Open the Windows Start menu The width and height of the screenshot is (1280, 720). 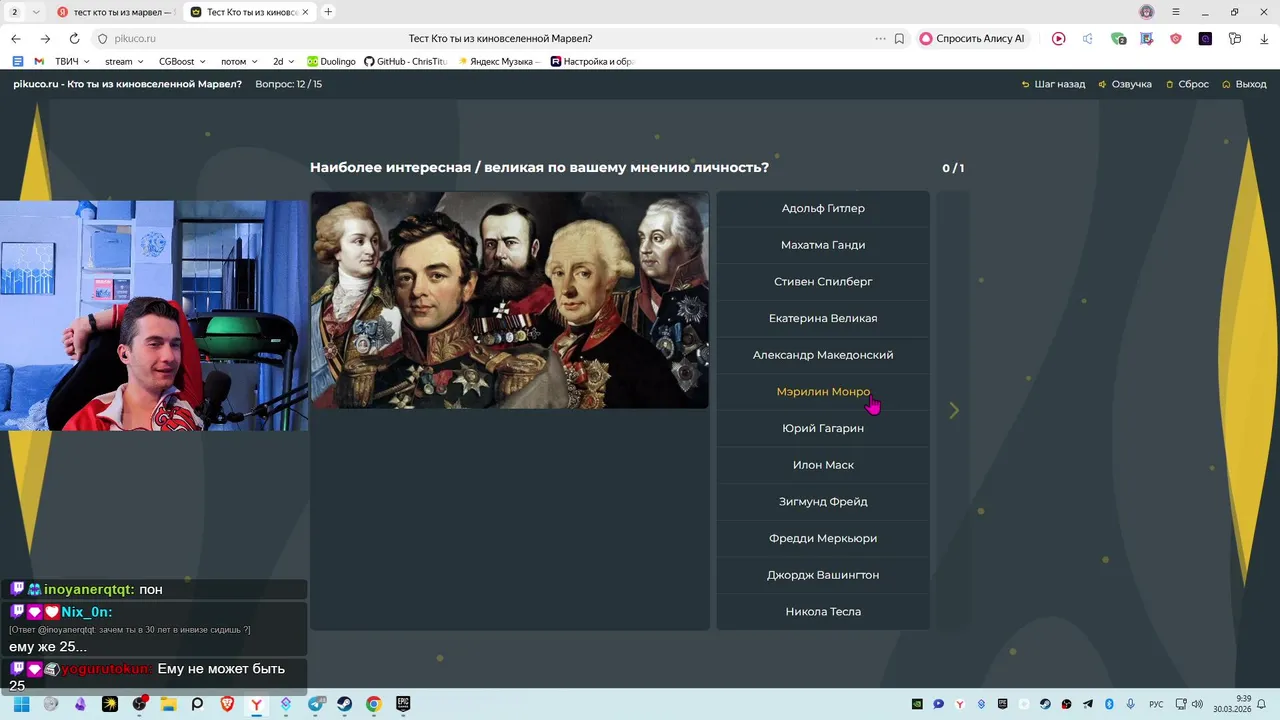(x=21, y=704)
